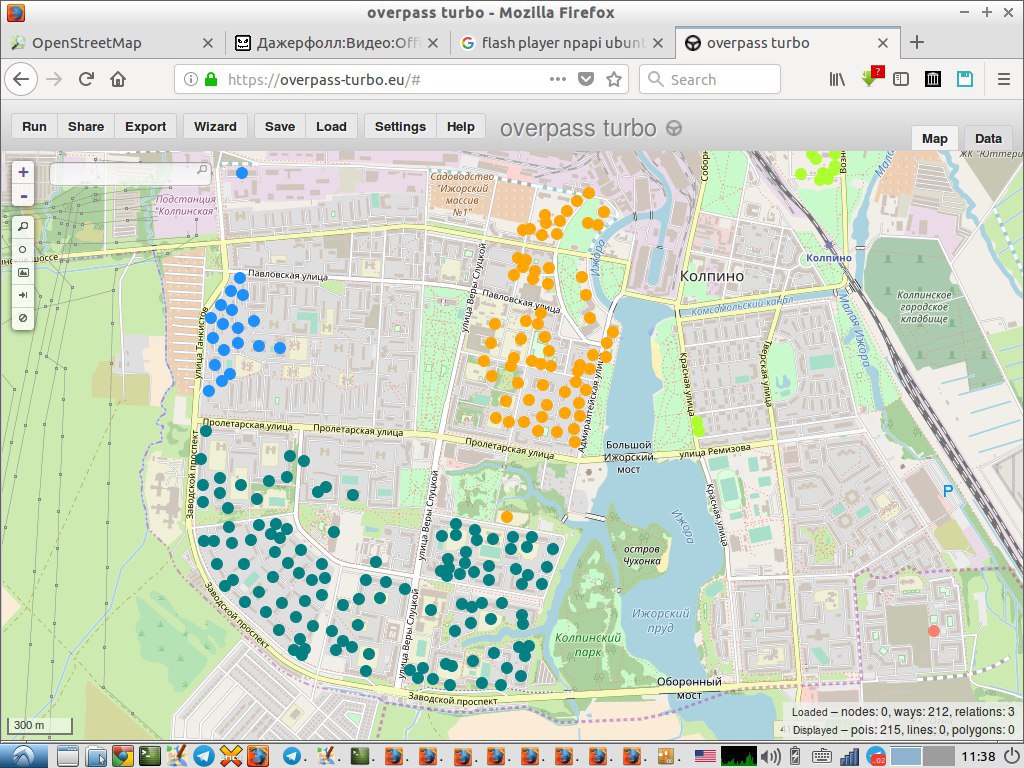Close the OpenStreetMap browser tab
This screenshot has height=768, width=1024.
click(208, 43)
